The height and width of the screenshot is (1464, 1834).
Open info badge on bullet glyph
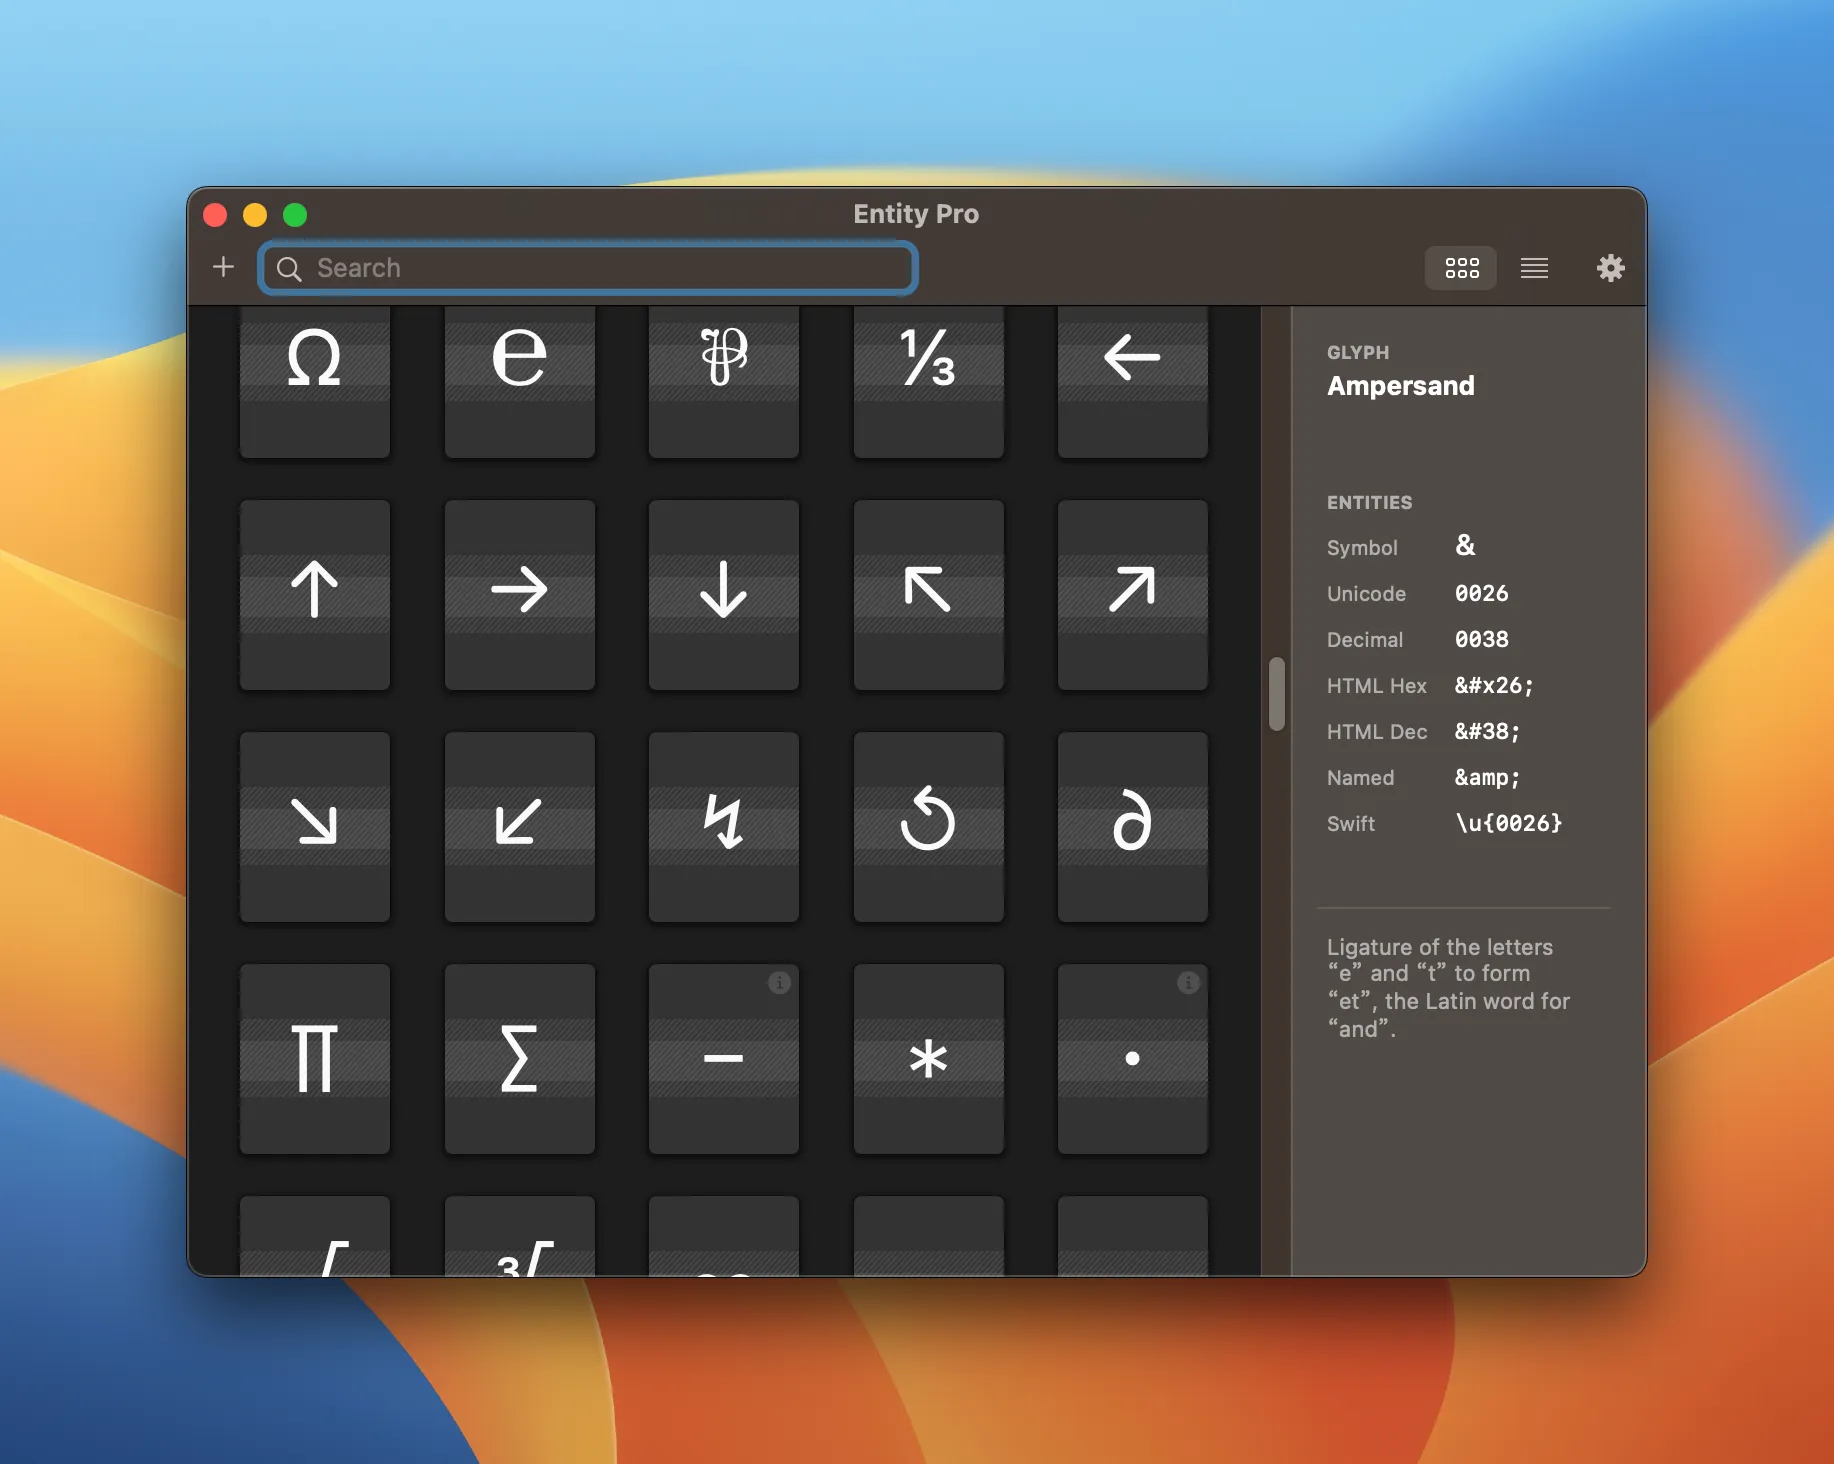pos(1188,983)
